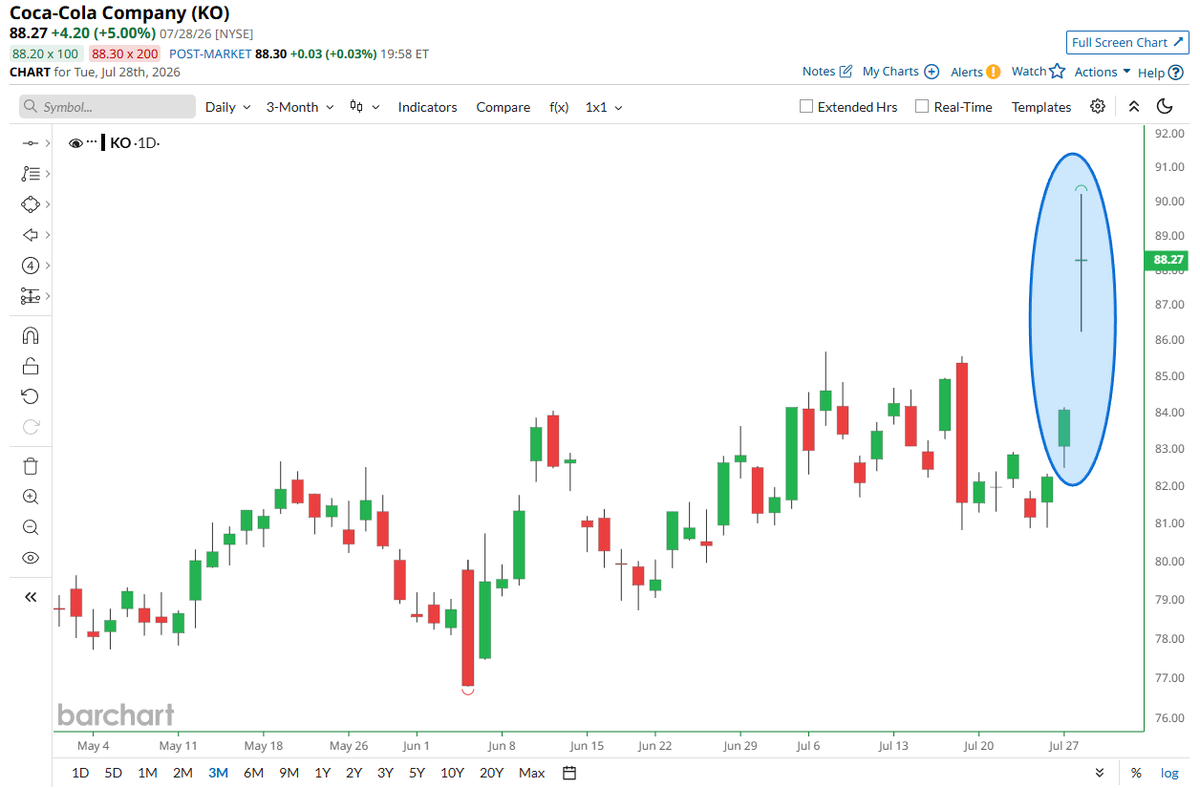
Task: Delete drawings with the trash icon
Action: 30,466
